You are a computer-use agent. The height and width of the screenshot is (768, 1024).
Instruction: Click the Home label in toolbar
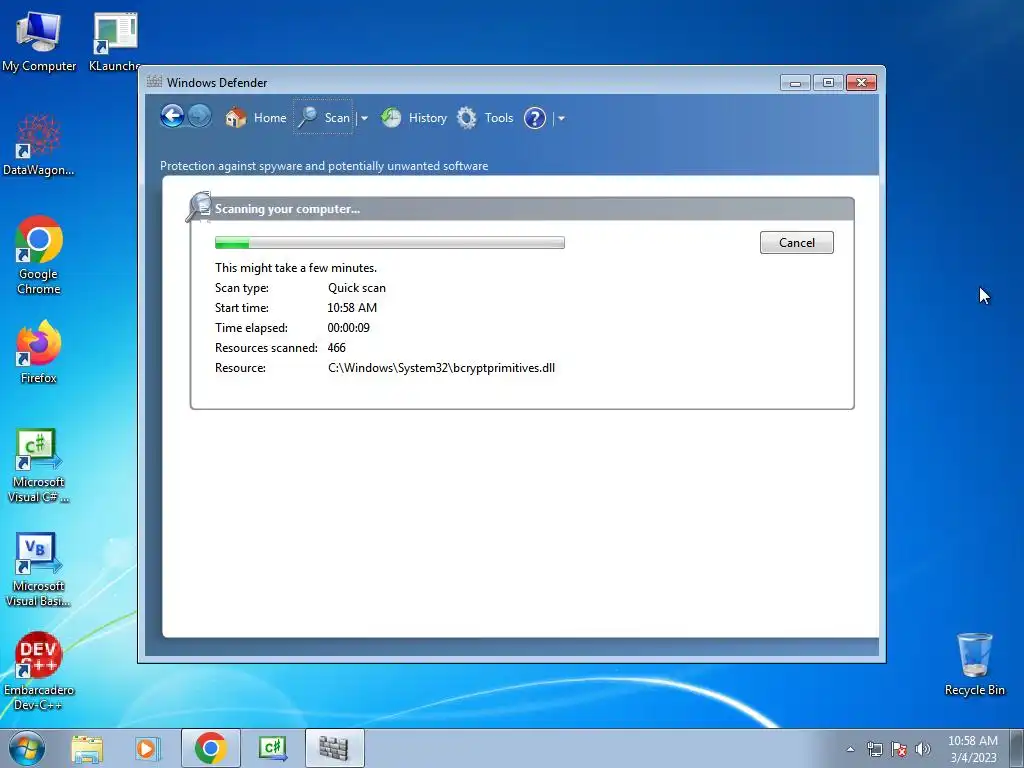tap(270, 118)
